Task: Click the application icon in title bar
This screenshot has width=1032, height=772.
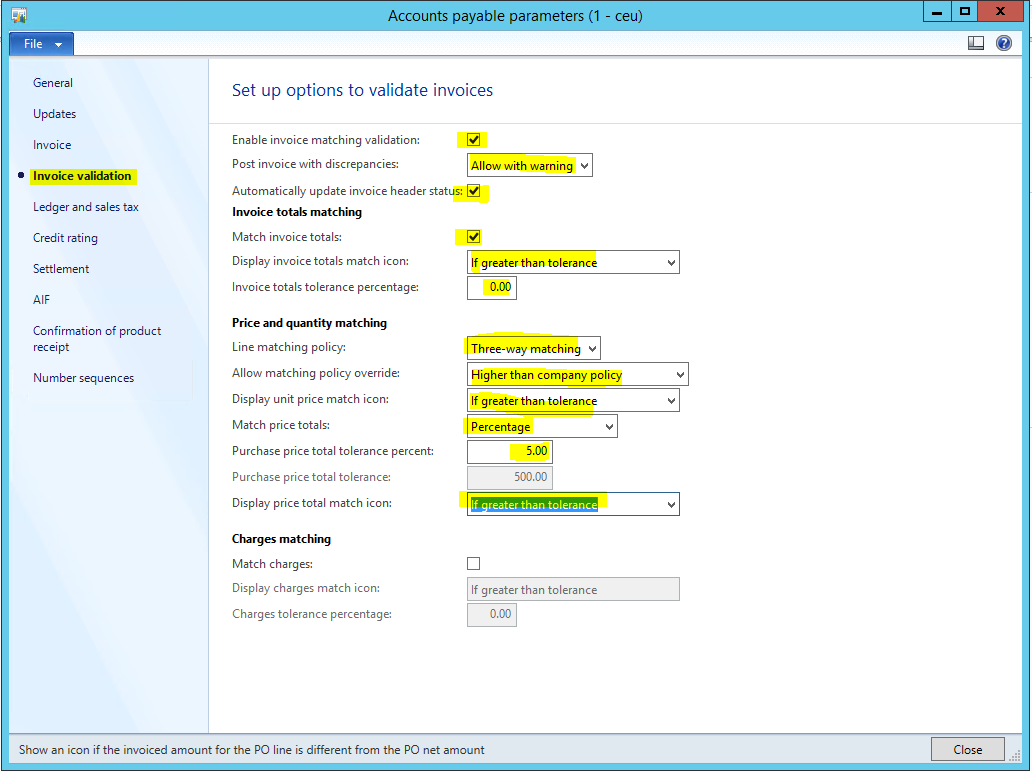Action: [x=19, y=15]
